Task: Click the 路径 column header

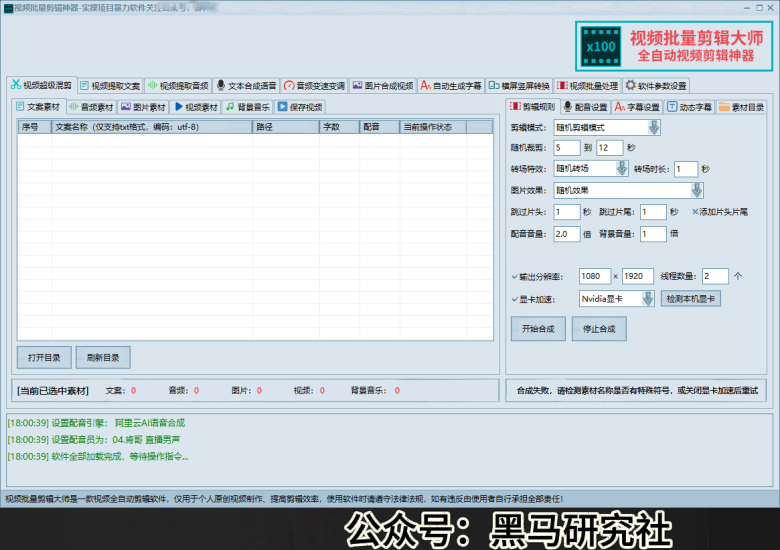Action: [x=286, y=127]
